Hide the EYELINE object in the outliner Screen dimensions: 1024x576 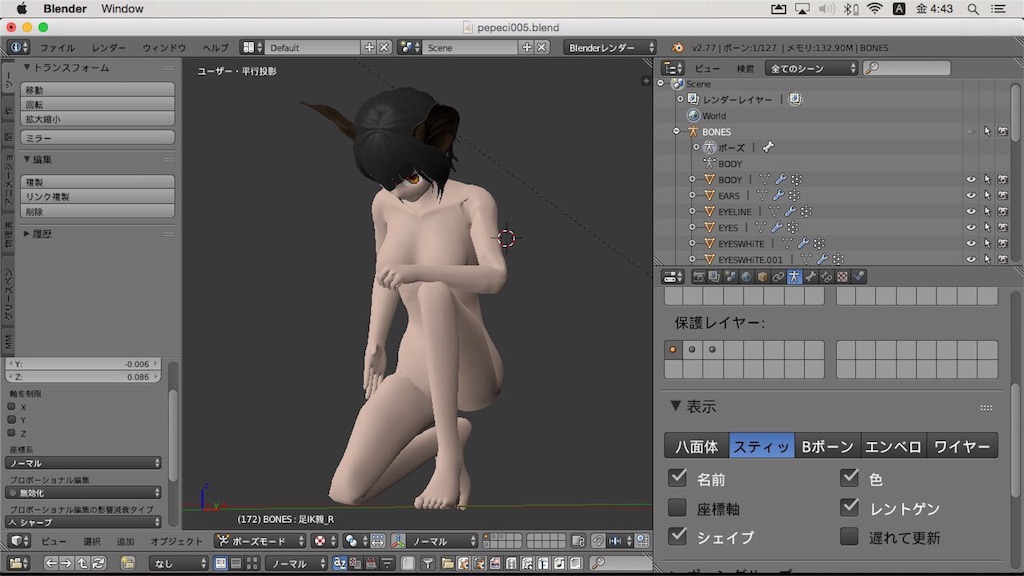971,212
